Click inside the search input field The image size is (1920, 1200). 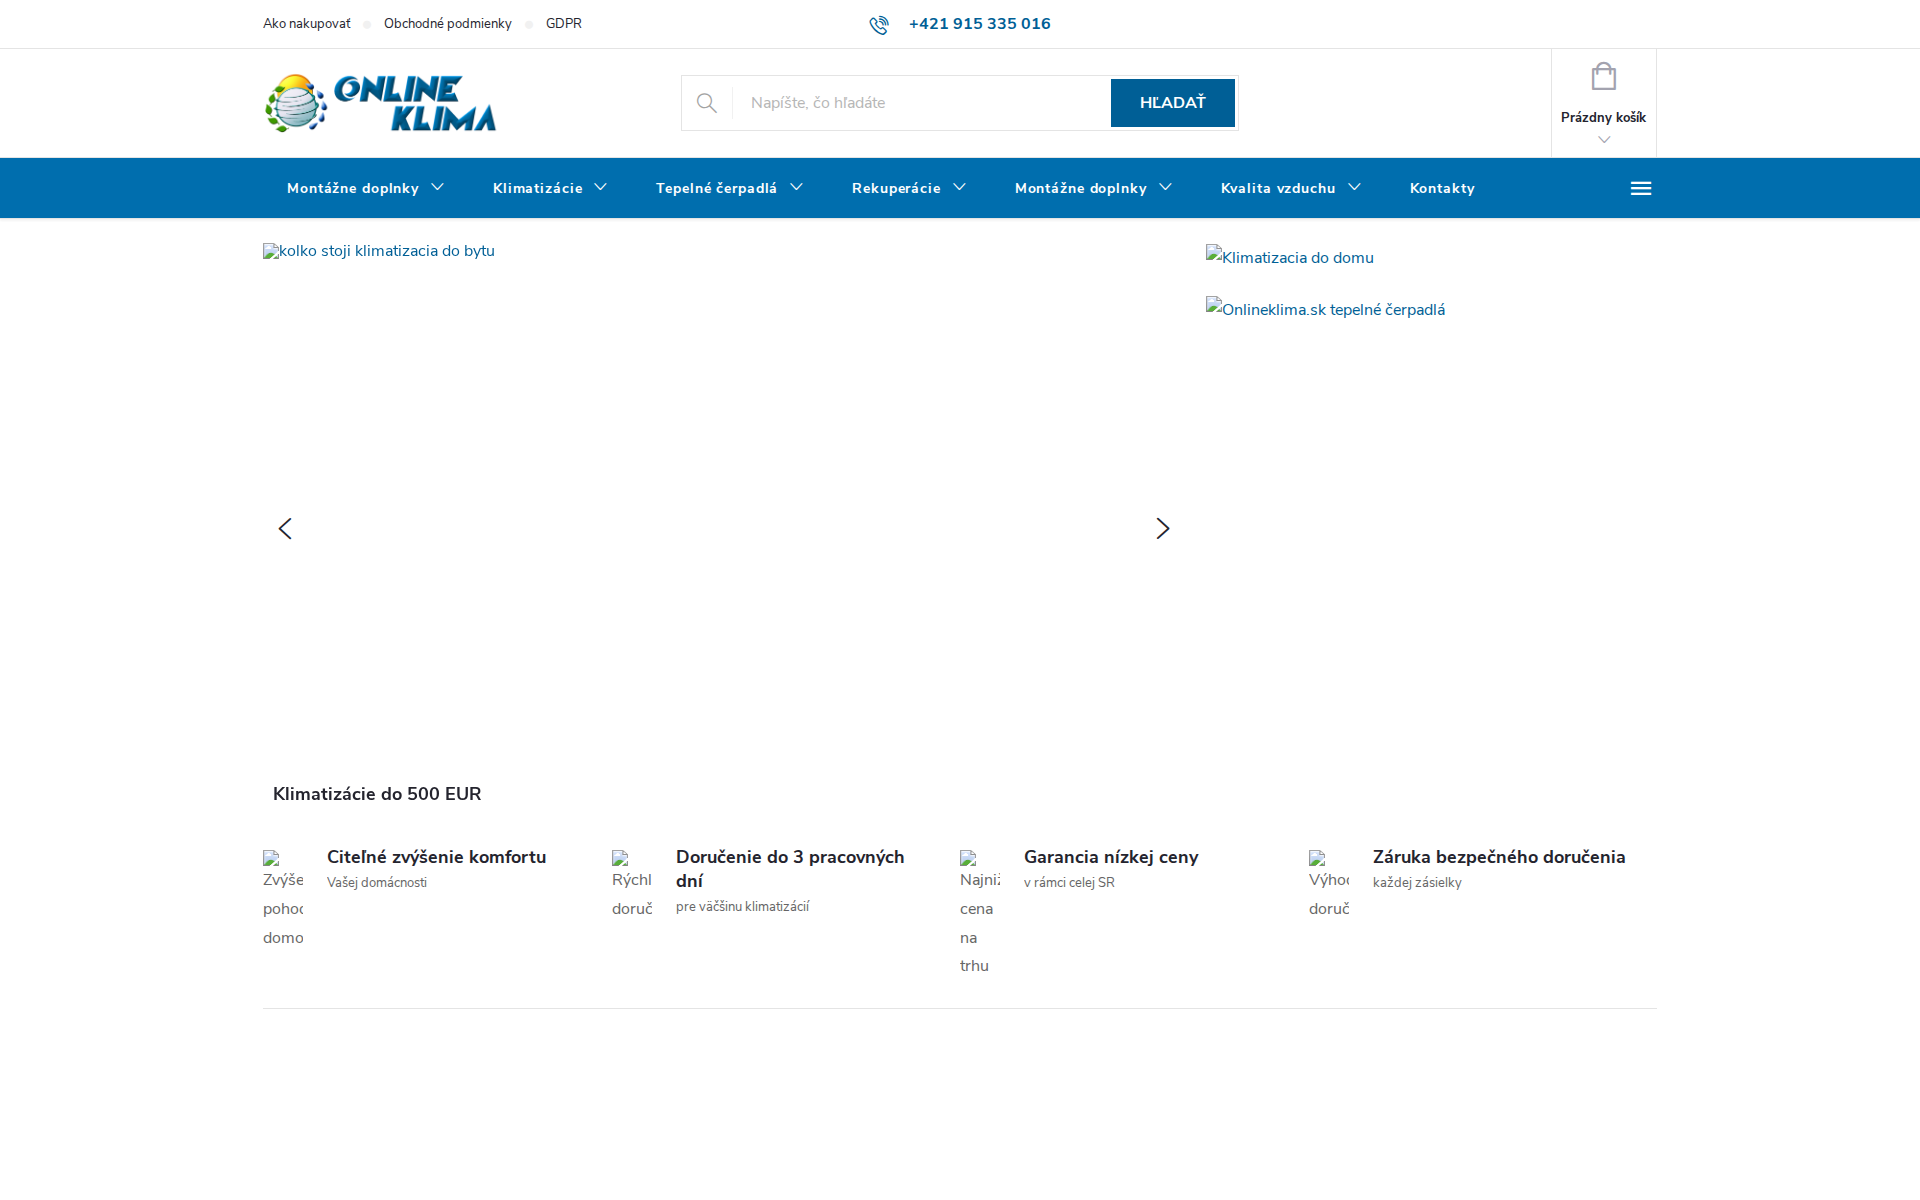point(920,103)
